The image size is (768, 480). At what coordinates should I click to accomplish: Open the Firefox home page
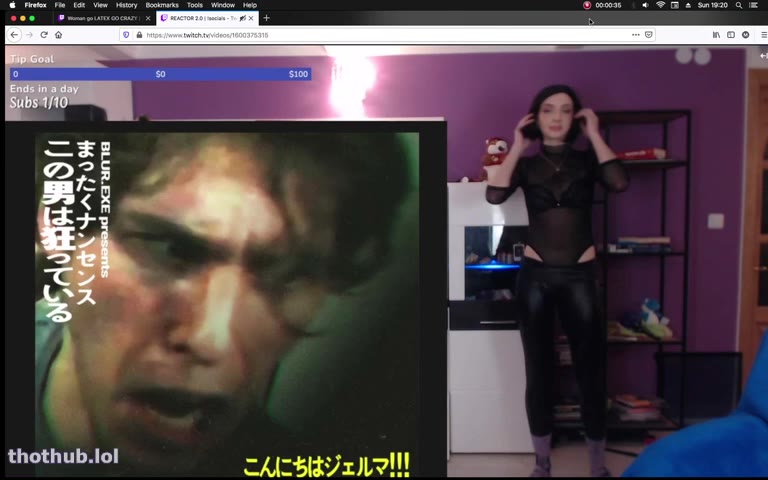click(59, 35)
